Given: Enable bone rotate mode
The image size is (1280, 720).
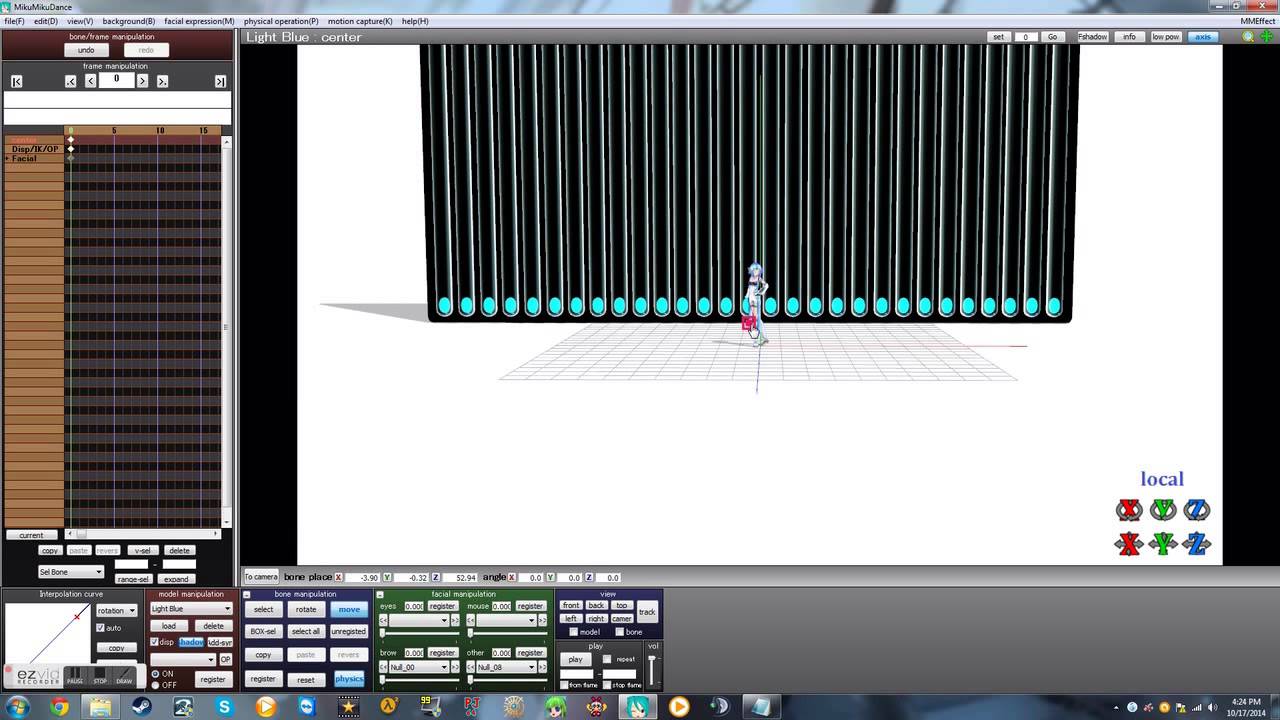Looking at the screenshot, I should [x=306, y=609].
